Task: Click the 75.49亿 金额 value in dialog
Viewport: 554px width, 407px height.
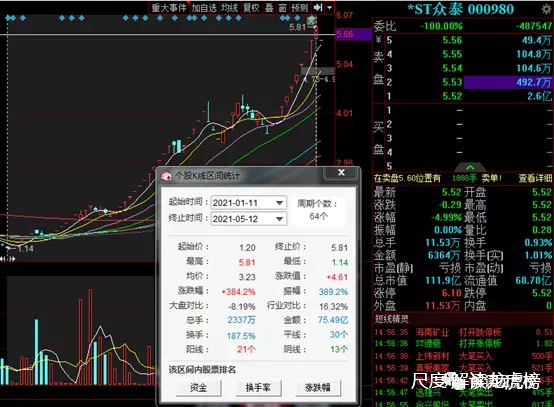Action: 333,320
